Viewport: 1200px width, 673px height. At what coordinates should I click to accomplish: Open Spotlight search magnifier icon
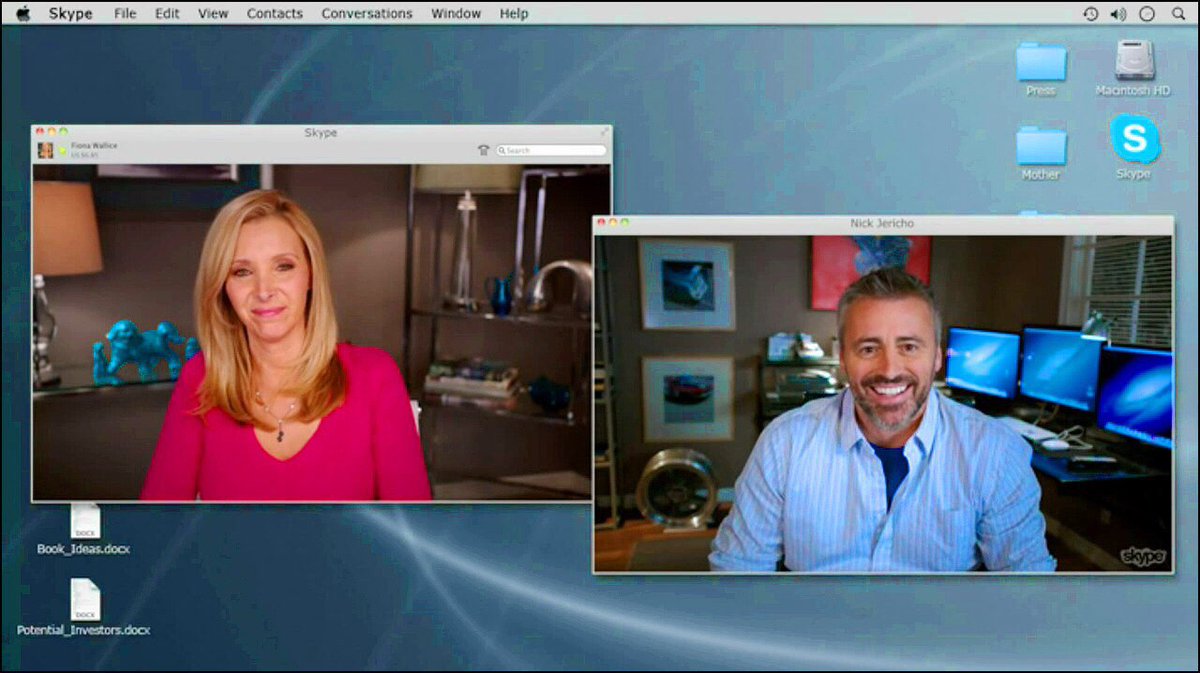click(x=1177, y=14)
